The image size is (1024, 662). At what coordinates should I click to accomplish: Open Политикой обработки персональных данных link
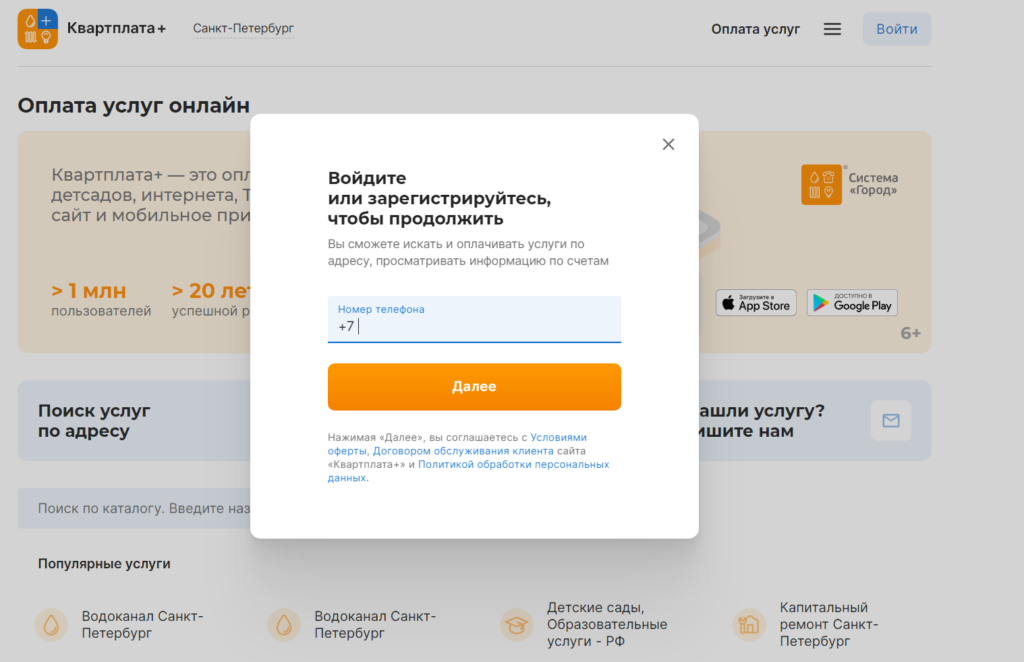(468, 471)
